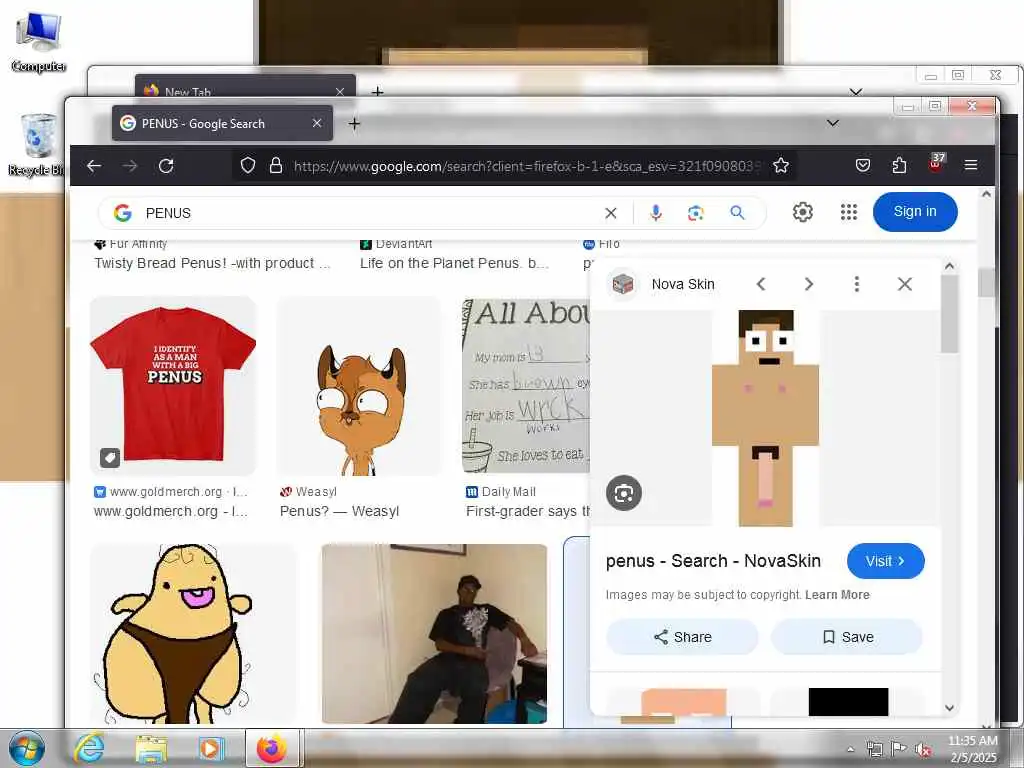This screenshot has height=768, width=1024.
Task: Show next image in the preview panel
Action: click(808, 284)
